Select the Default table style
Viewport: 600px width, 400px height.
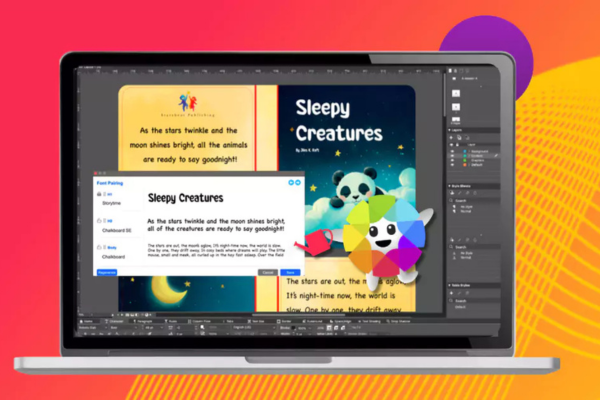click(460, 307)
